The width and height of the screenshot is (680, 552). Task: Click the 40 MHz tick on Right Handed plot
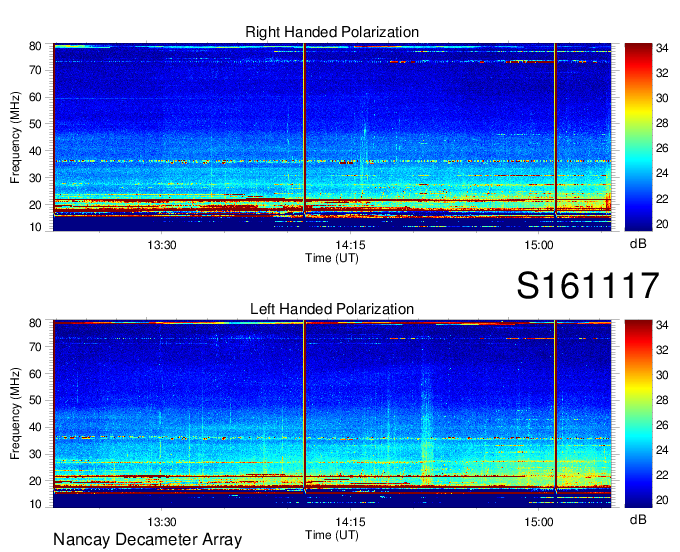coord(35,151)
